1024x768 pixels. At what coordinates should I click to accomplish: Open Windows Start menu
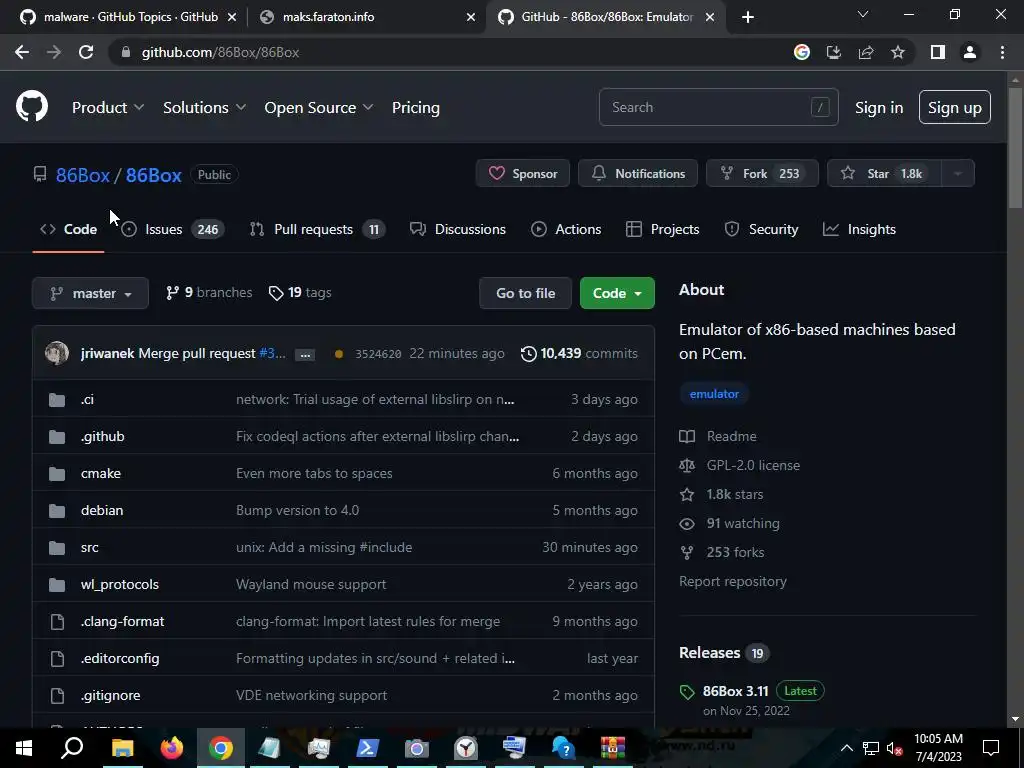coord(24,748)
